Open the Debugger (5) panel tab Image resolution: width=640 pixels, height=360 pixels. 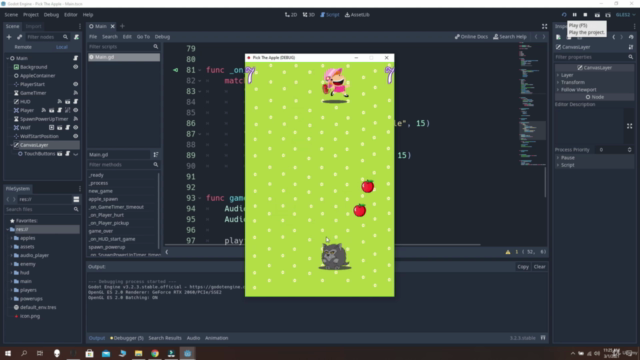point(127,338)
